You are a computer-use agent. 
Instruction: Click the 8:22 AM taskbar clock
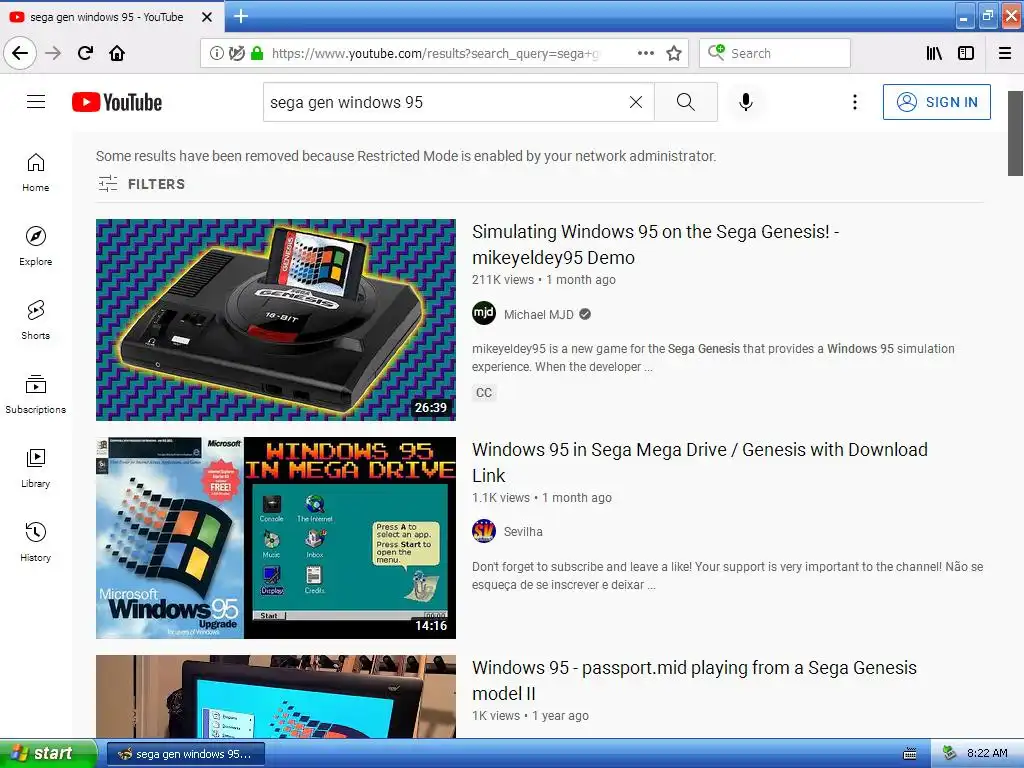tap(987, 754)
